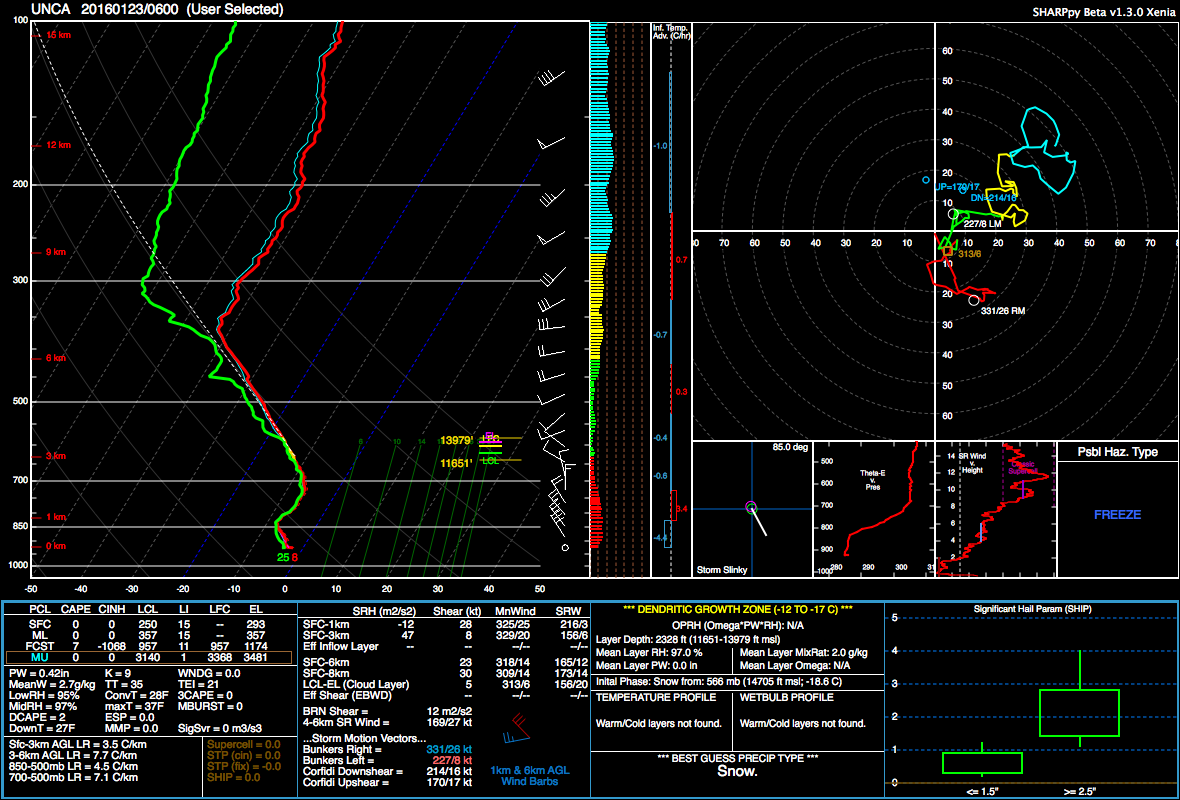
Task: Click the 3-6km AGL LR lapse rate
Action: tap(73, 756)
